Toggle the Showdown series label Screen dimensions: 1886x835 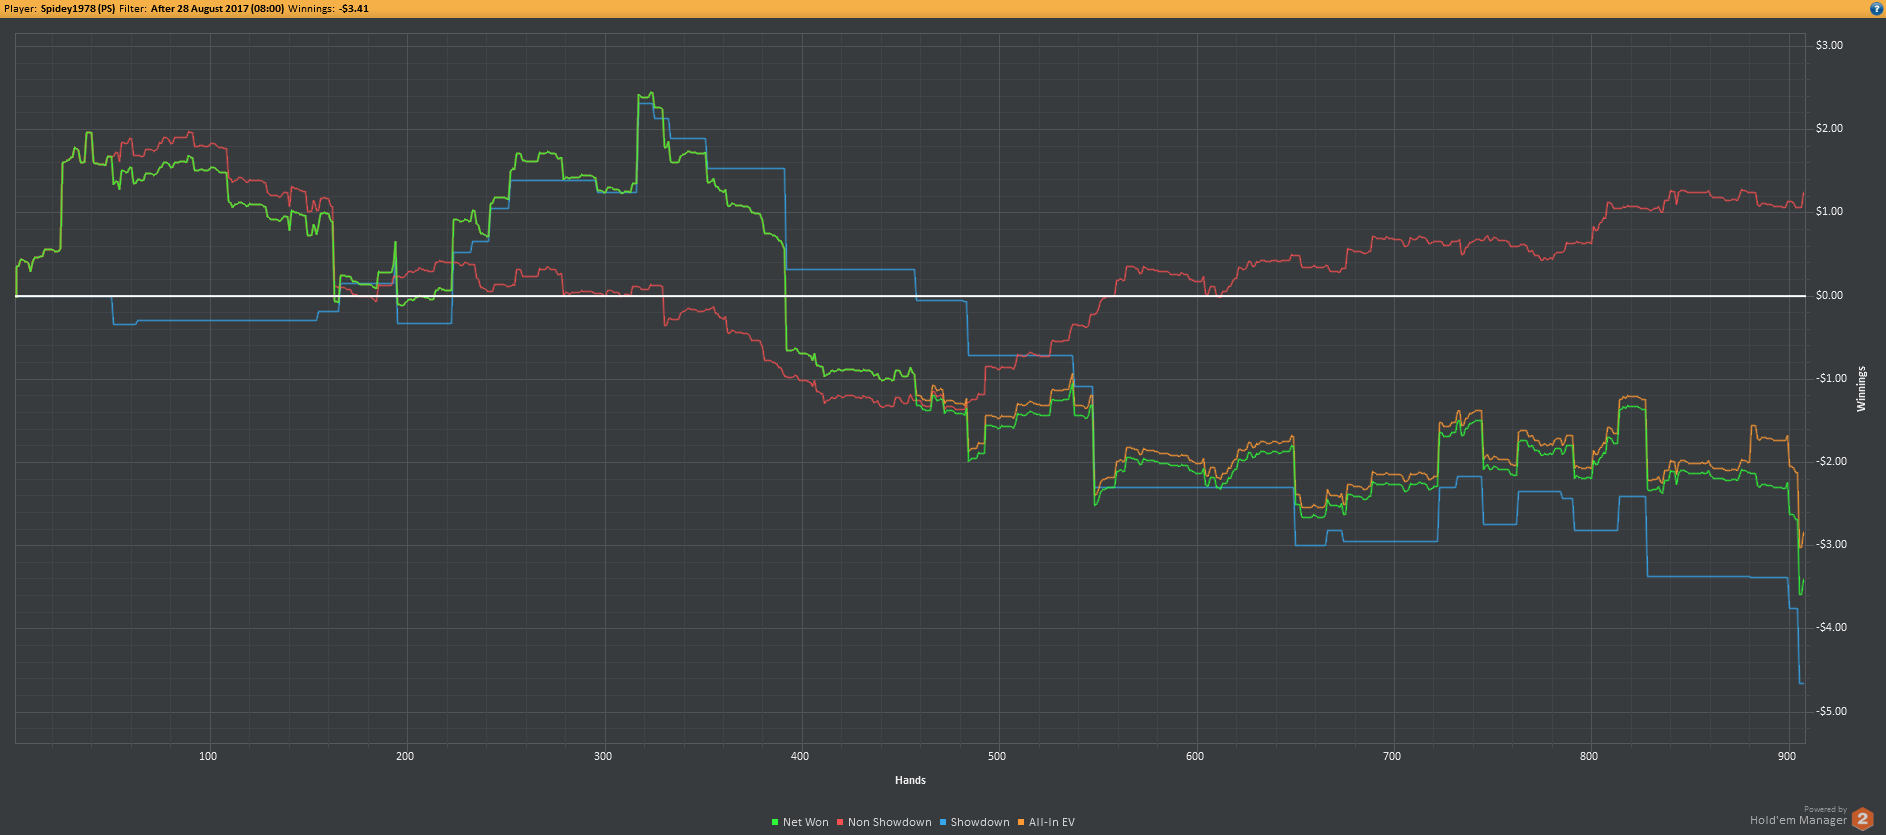pyautogui.click(x=980, y=822)
